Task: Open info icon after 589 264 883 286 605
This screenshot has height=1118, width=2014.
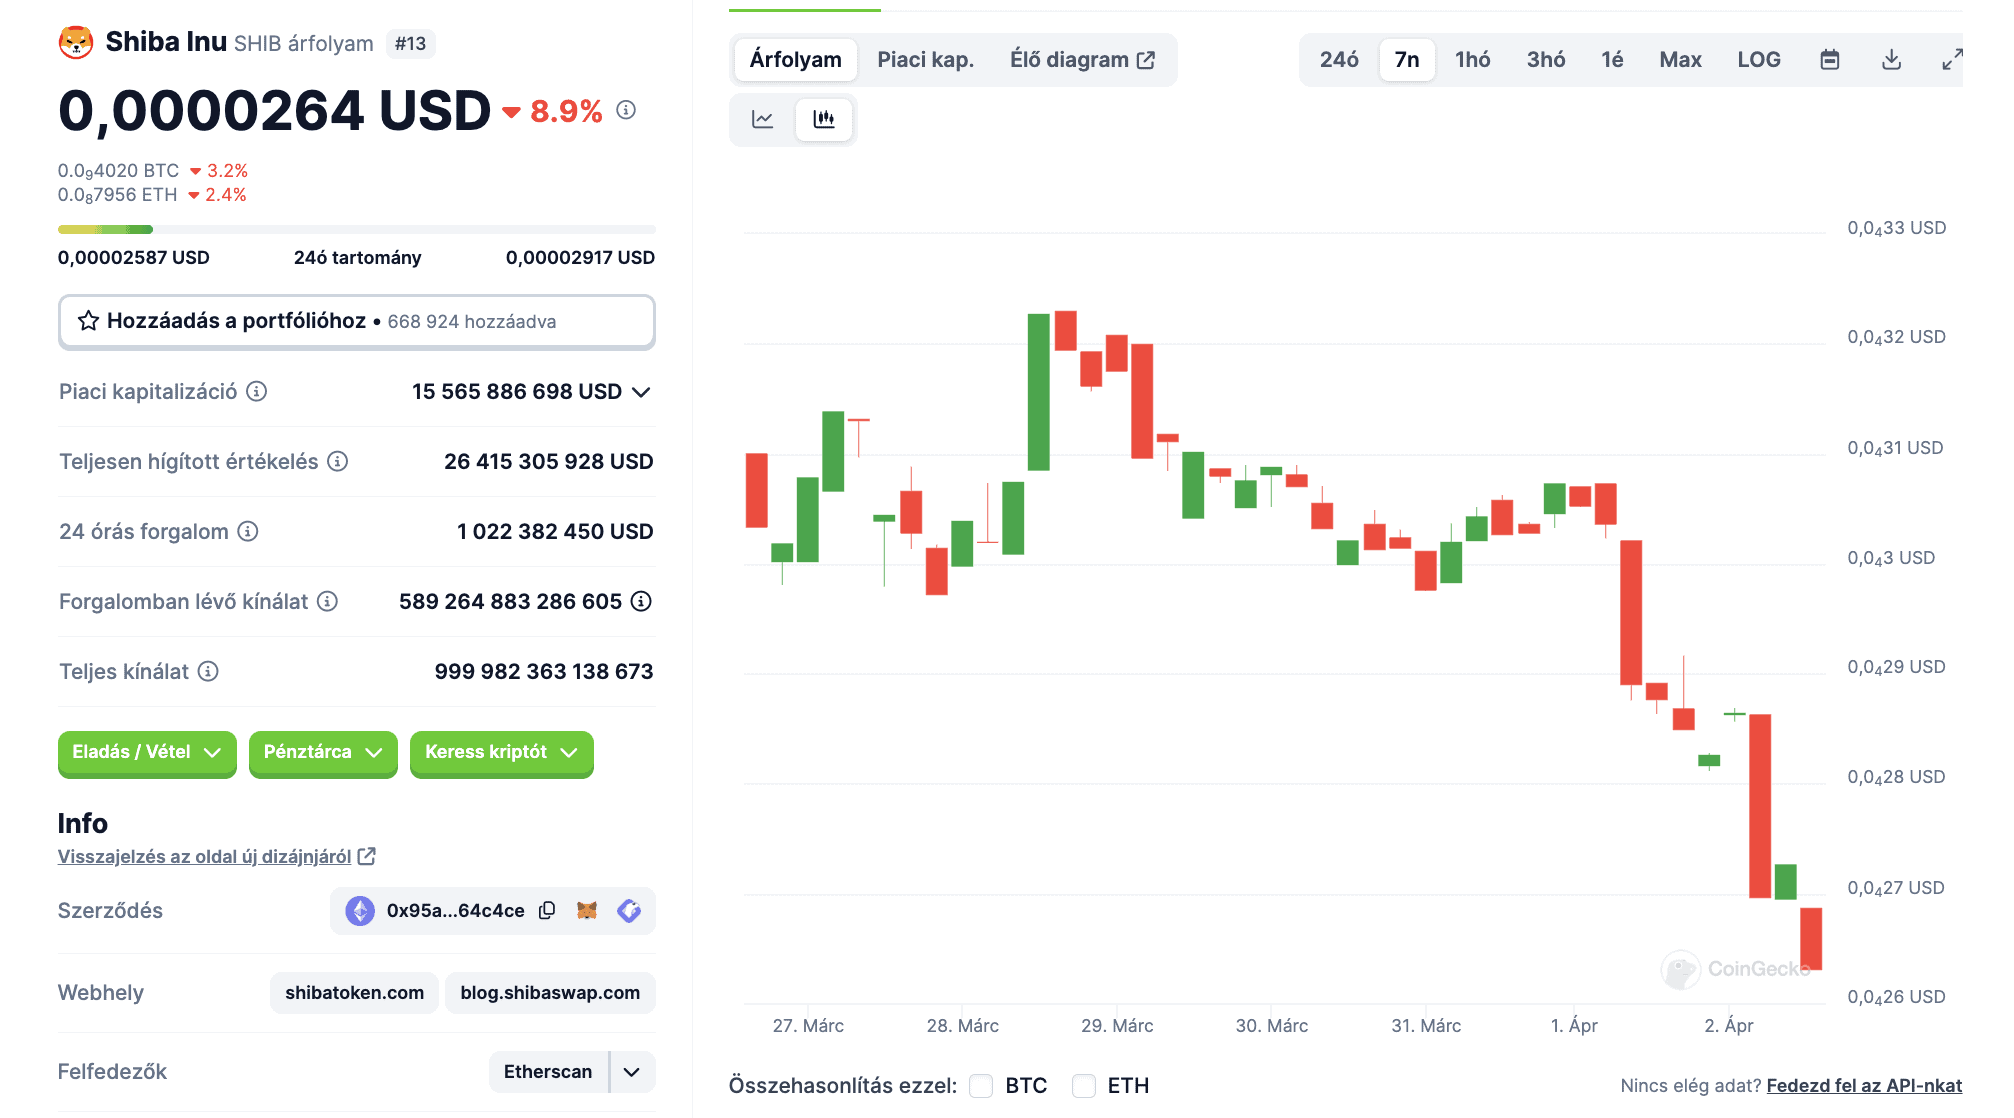Action: 641,601
